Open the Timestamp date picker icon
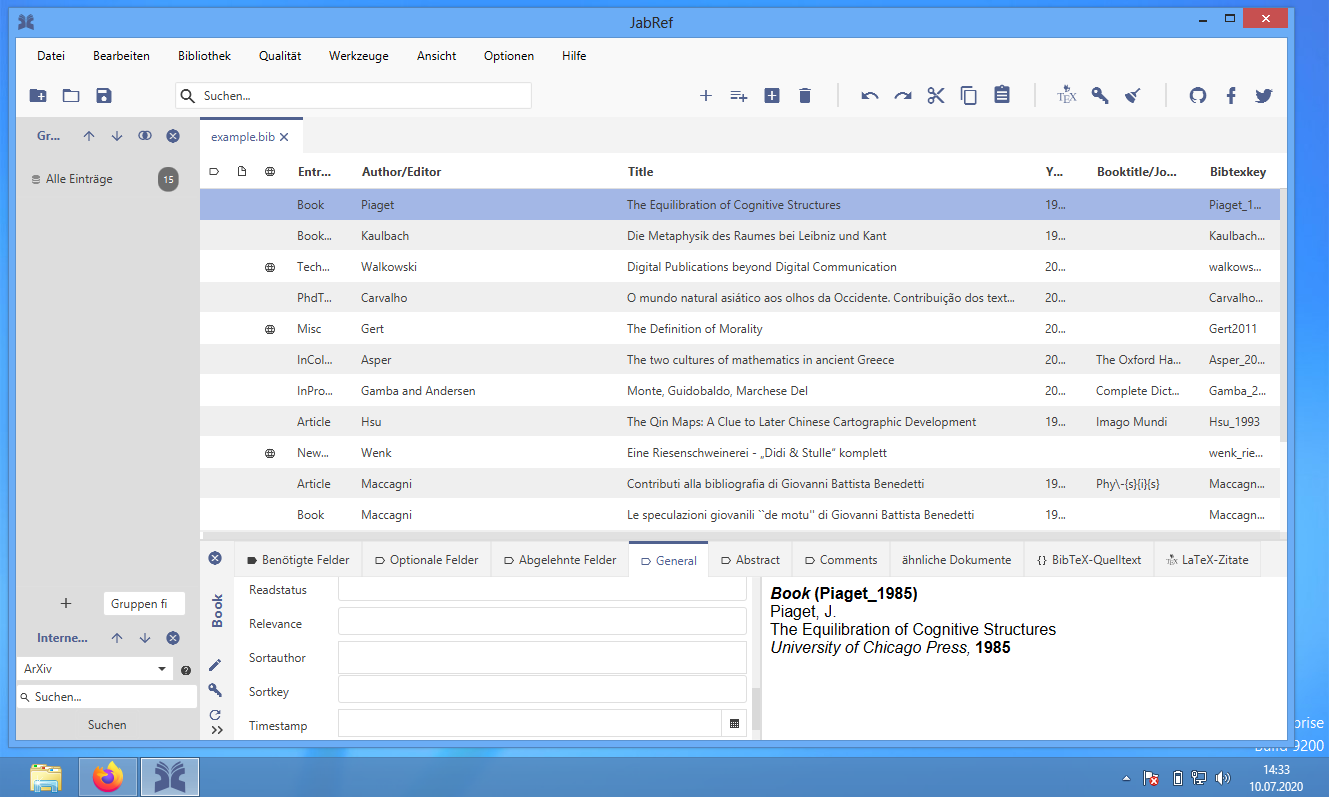 [x=734, y=724]
